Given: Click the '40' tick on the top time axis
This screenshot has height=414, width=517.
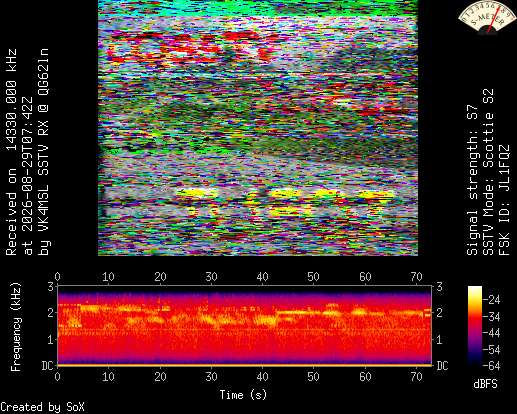Looking at the screenshot, I should tap(263, 277).
